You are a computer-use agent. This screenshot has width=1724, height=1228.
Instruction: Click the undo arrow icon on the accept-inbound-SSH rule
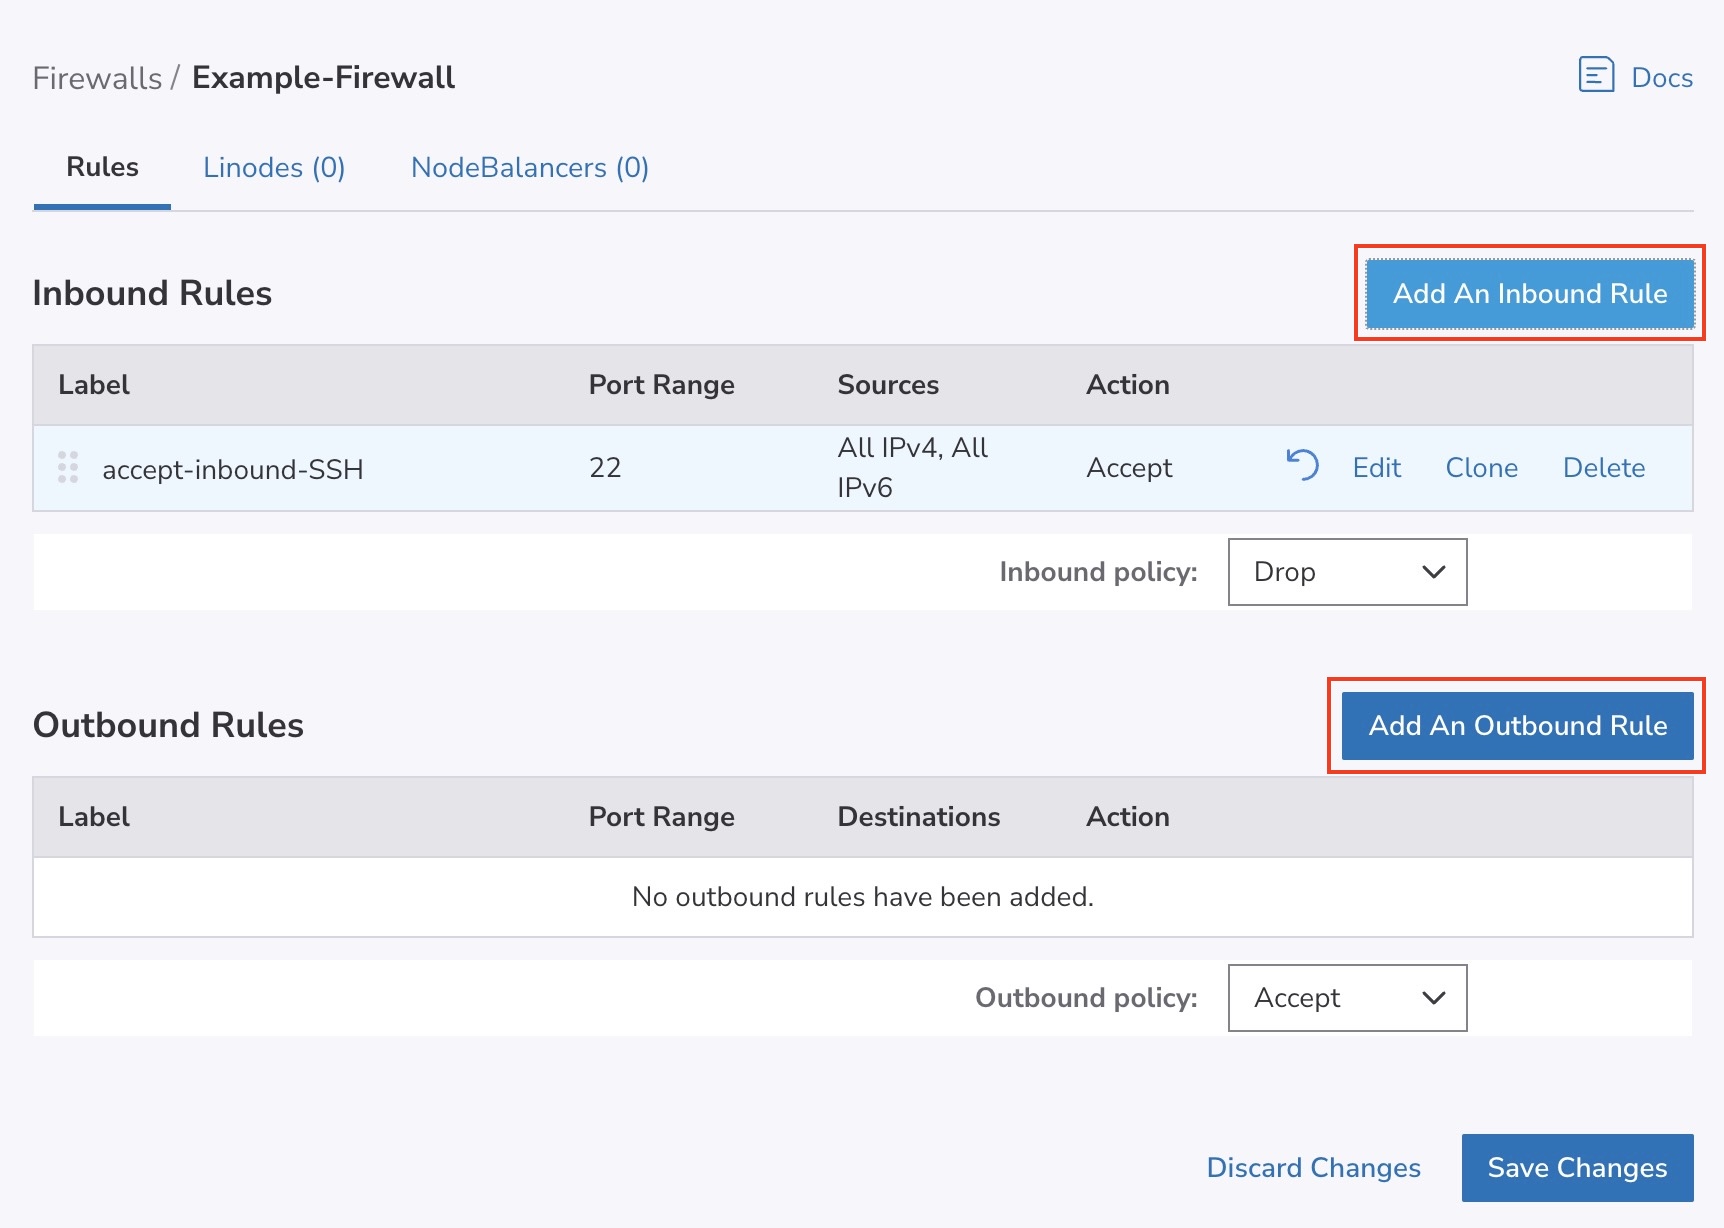click(1302, 465)
